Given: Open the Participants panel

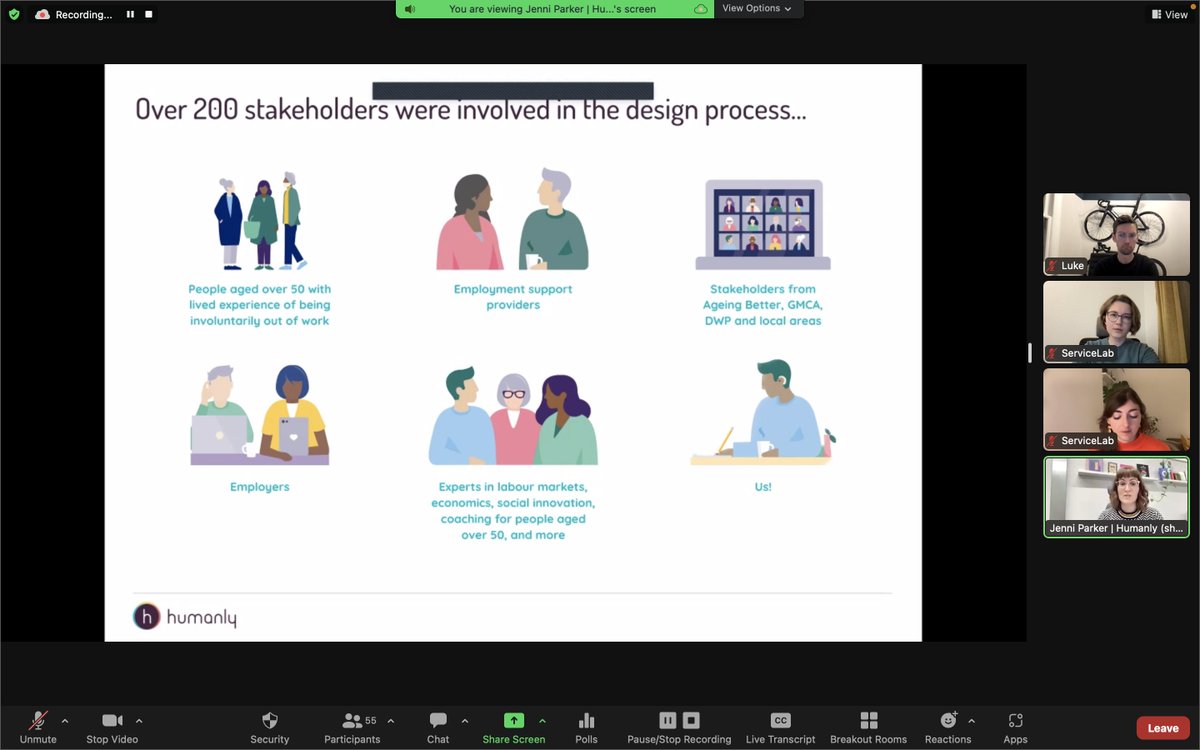Looking at the screenshot, I should 352,727.
